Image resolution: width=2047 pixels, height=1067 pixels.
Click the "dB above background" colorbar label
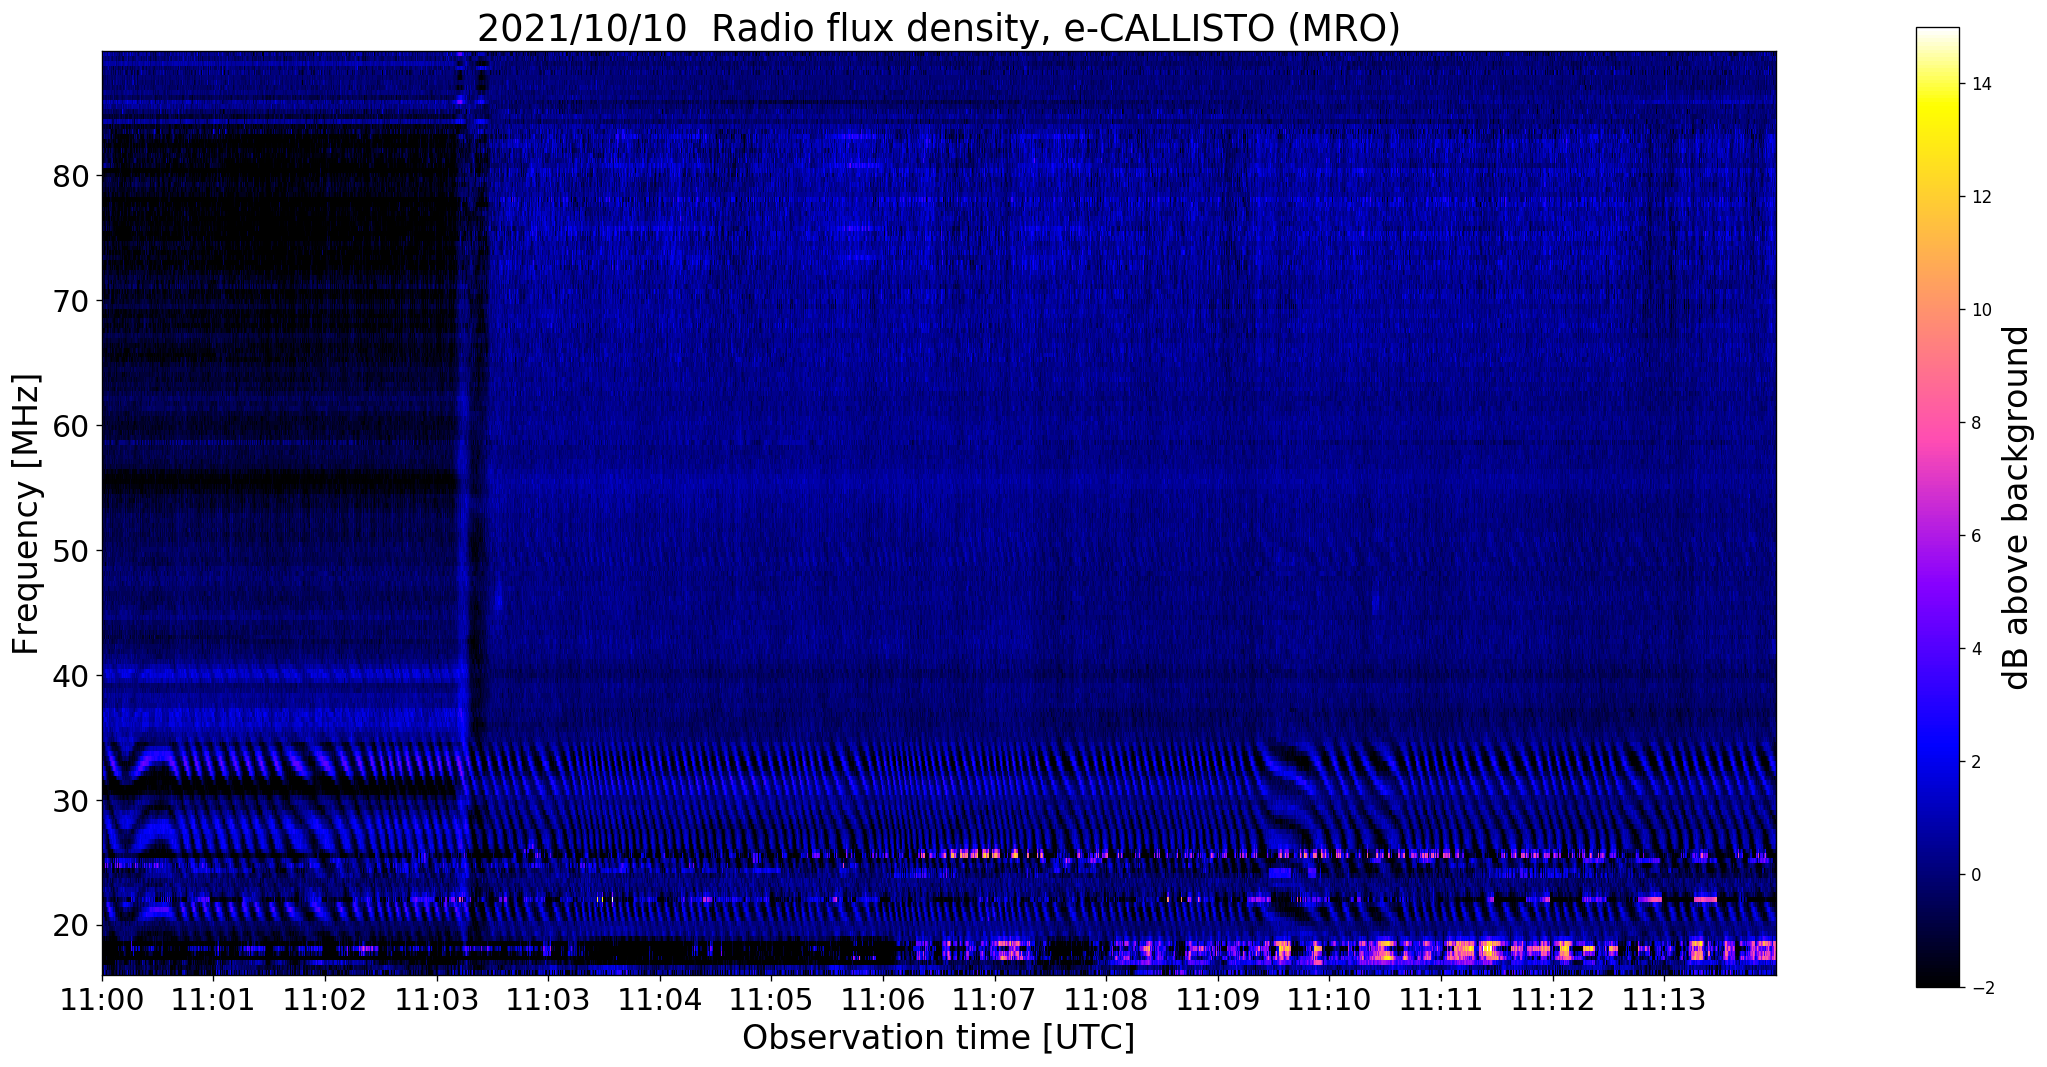coord(2017,507)
